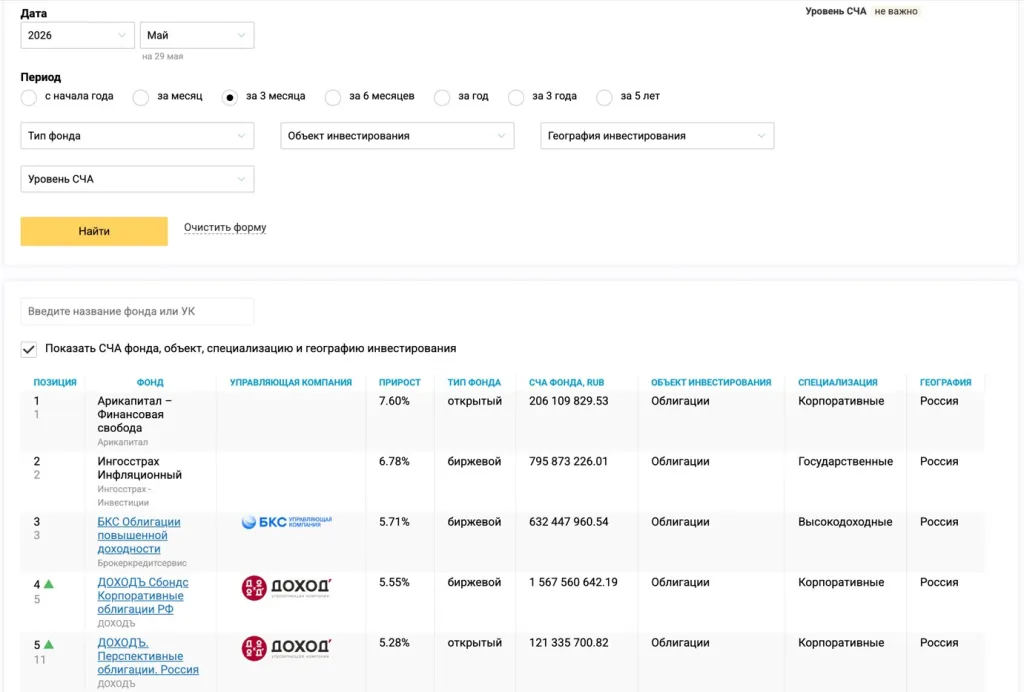Sort by 'СЧА фонда, RUB' column header
Viewport: 1024px width, 692px height.
tap(566, 382)
